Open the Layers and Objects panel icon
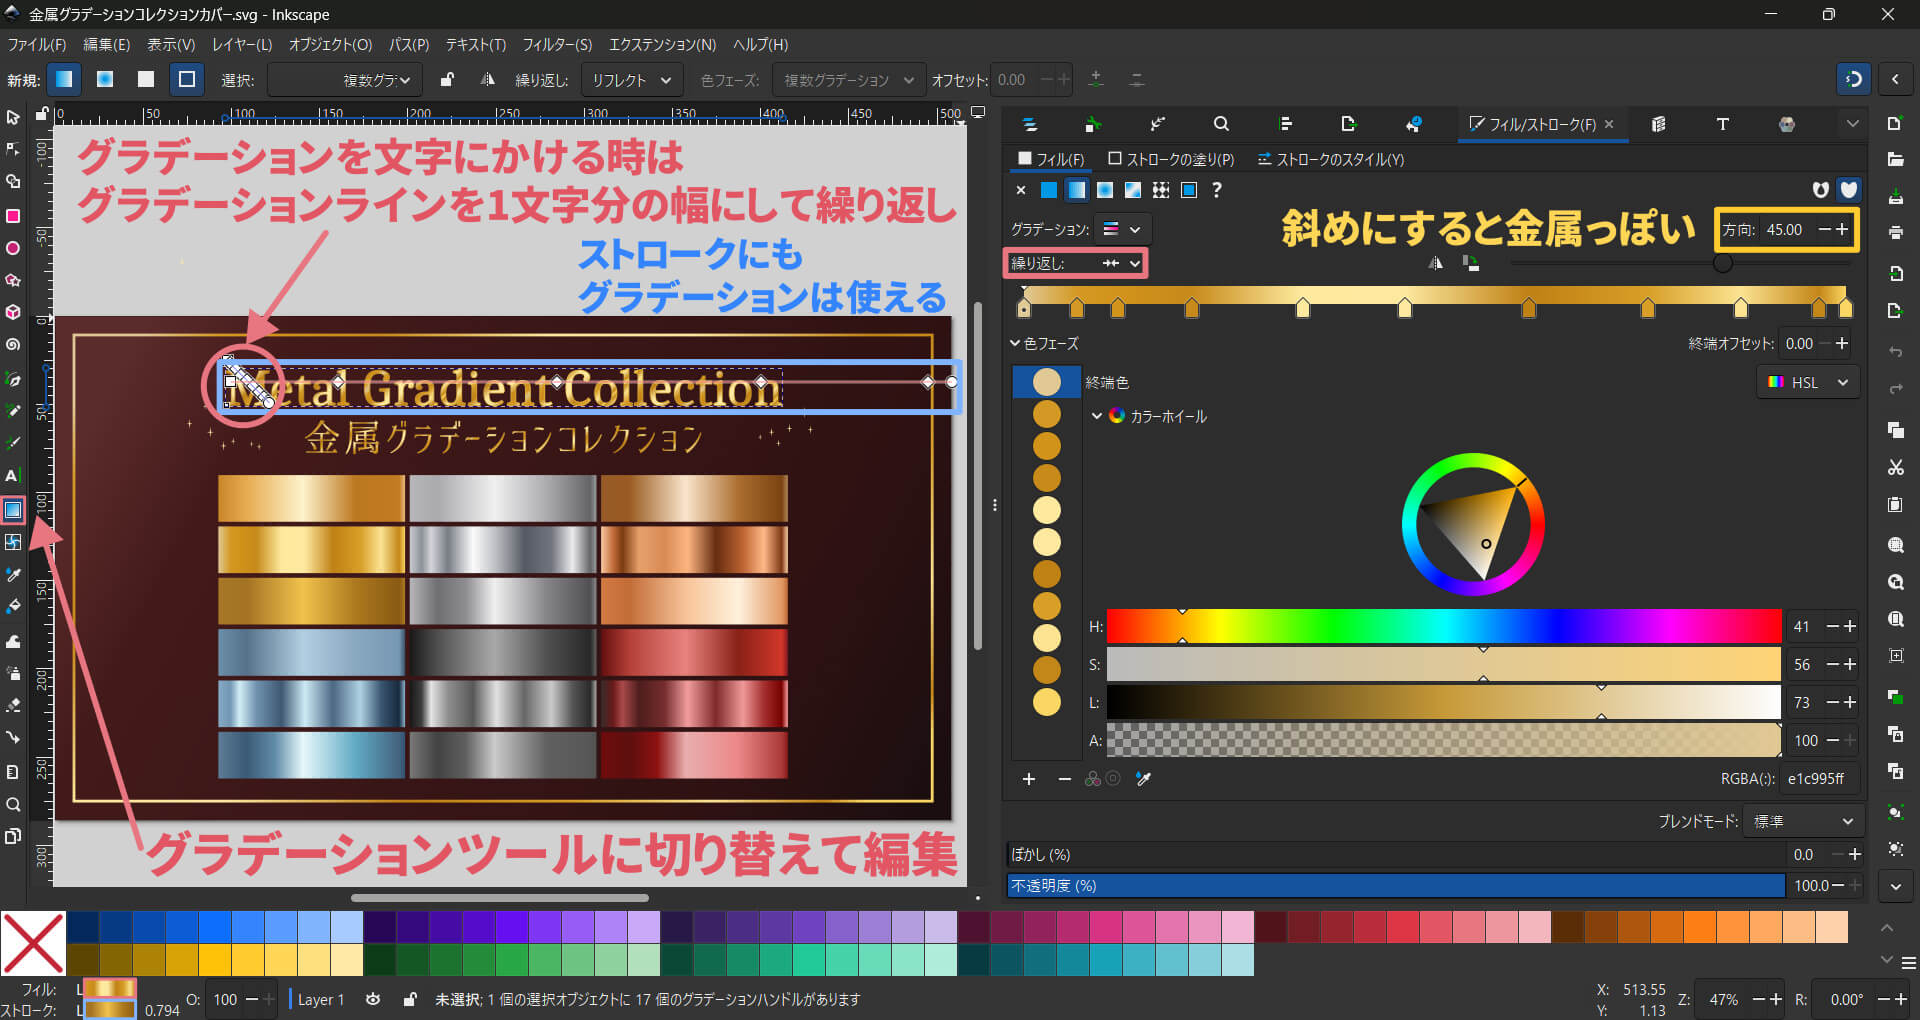The width and height of the screenshot is (1920, 1020). [x=1030, y=124]
